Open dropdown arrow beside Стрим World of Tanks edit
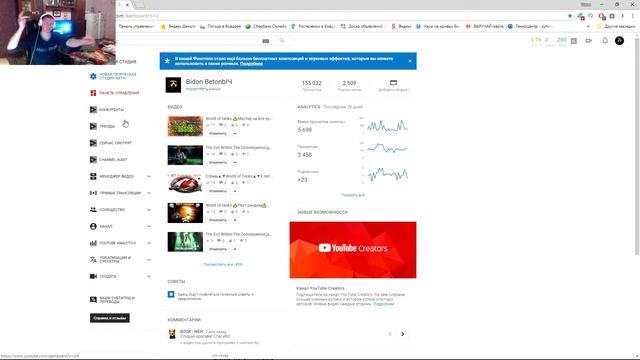The image size is (640, 360). (x=235, y=191)
